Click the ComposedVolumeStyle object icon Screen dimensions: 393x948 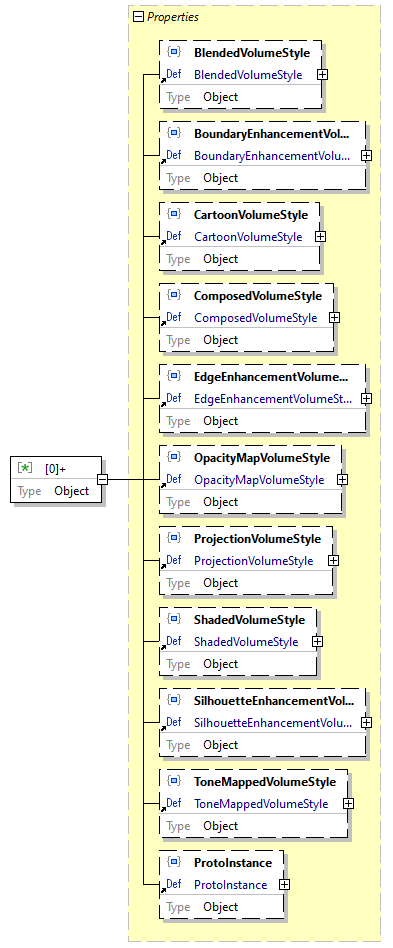click(174, 295)
